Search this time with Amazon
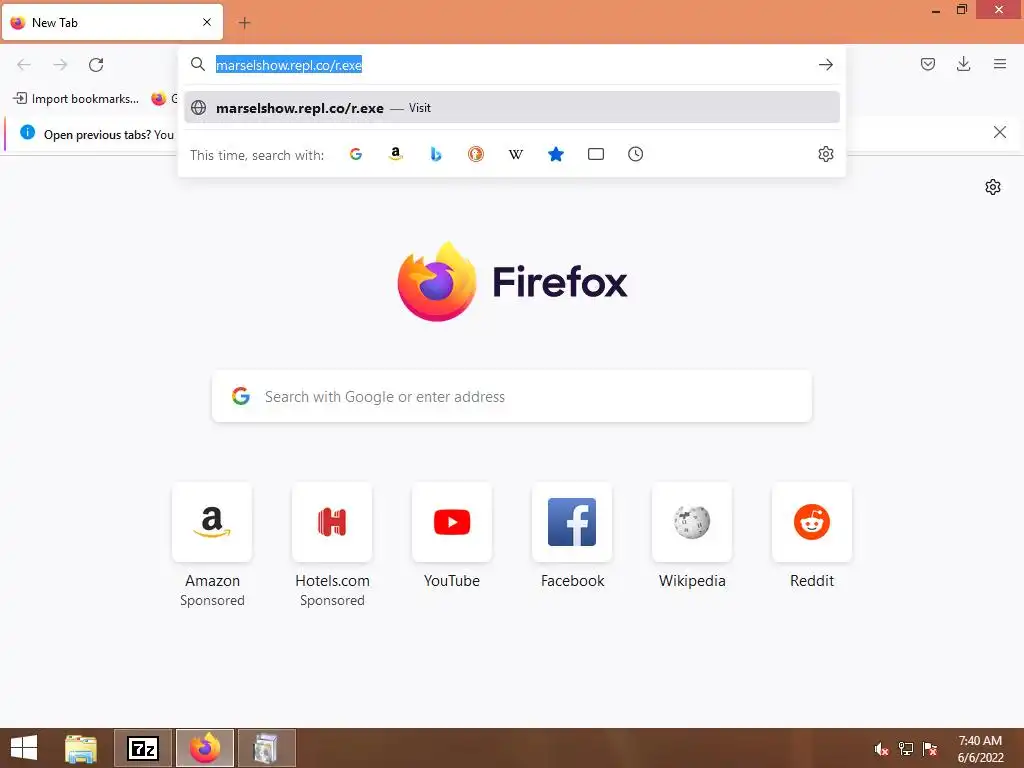 click(396, 154)
